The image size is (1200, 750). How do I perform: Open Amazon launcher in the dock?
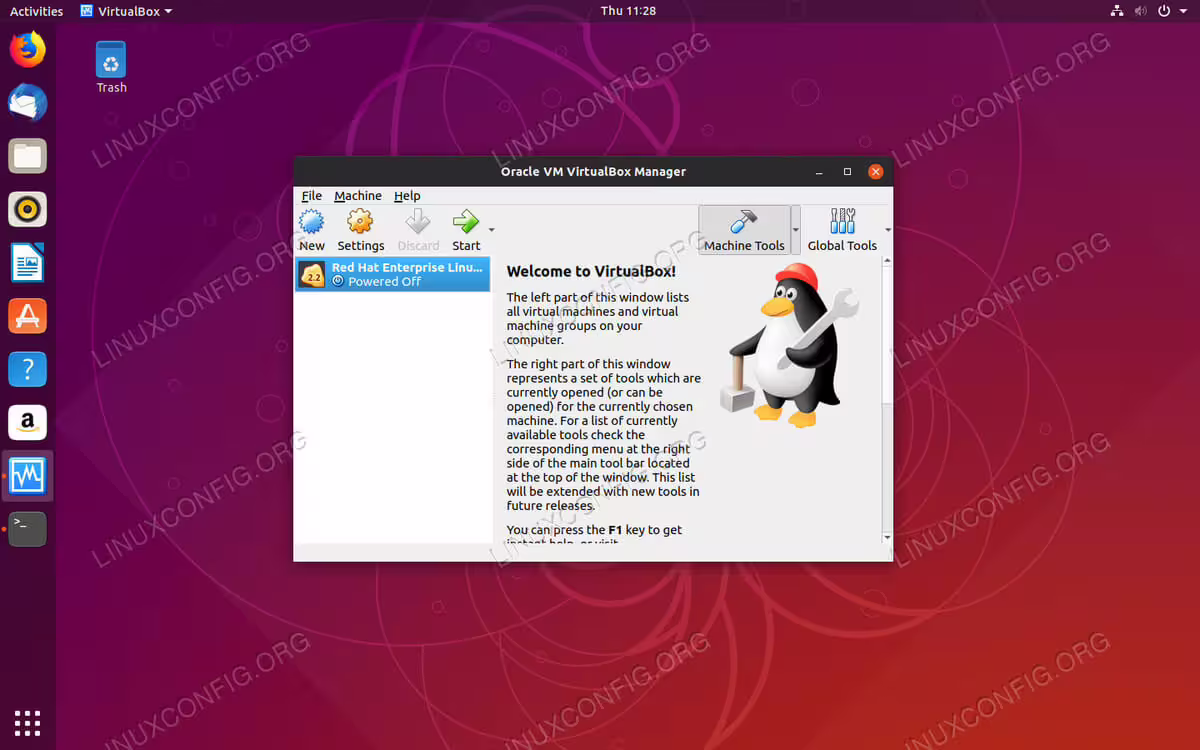28,422
